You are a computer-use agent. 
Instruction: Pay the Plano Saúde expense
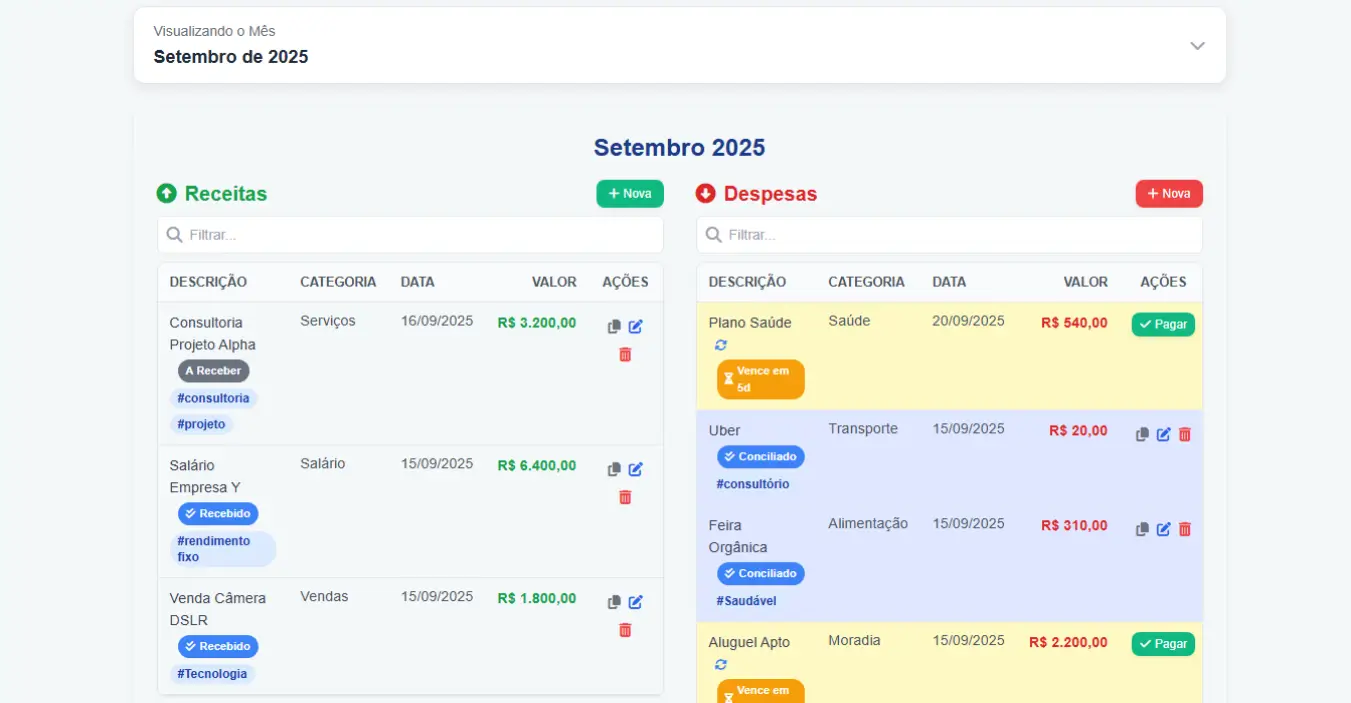point(1163,324)
